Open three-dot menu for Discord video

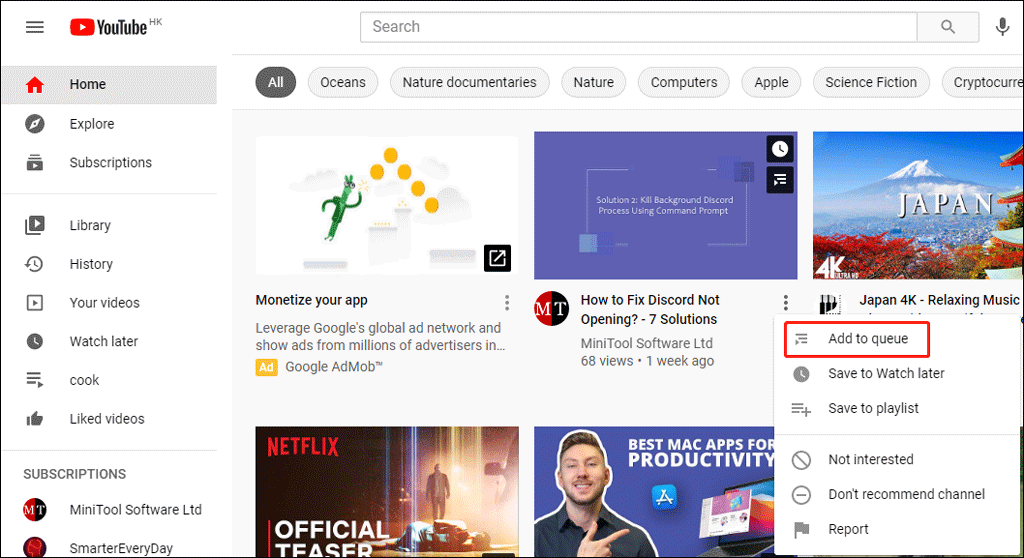pos(786,303)
